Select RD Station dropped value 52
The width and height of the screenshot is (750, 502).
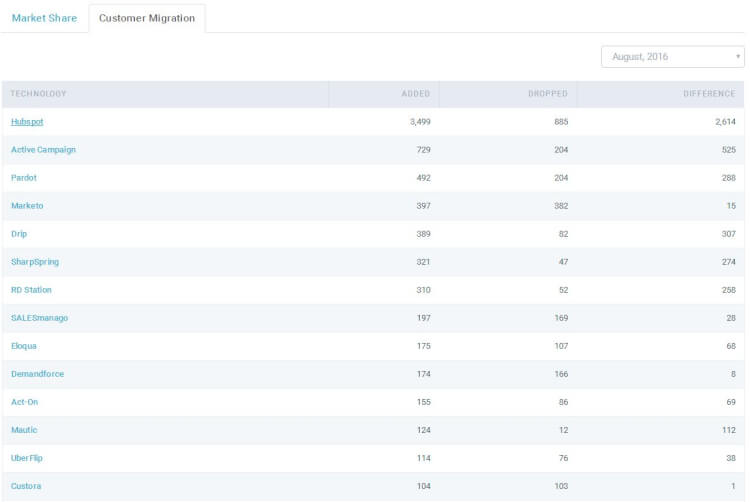coord(563,290)
